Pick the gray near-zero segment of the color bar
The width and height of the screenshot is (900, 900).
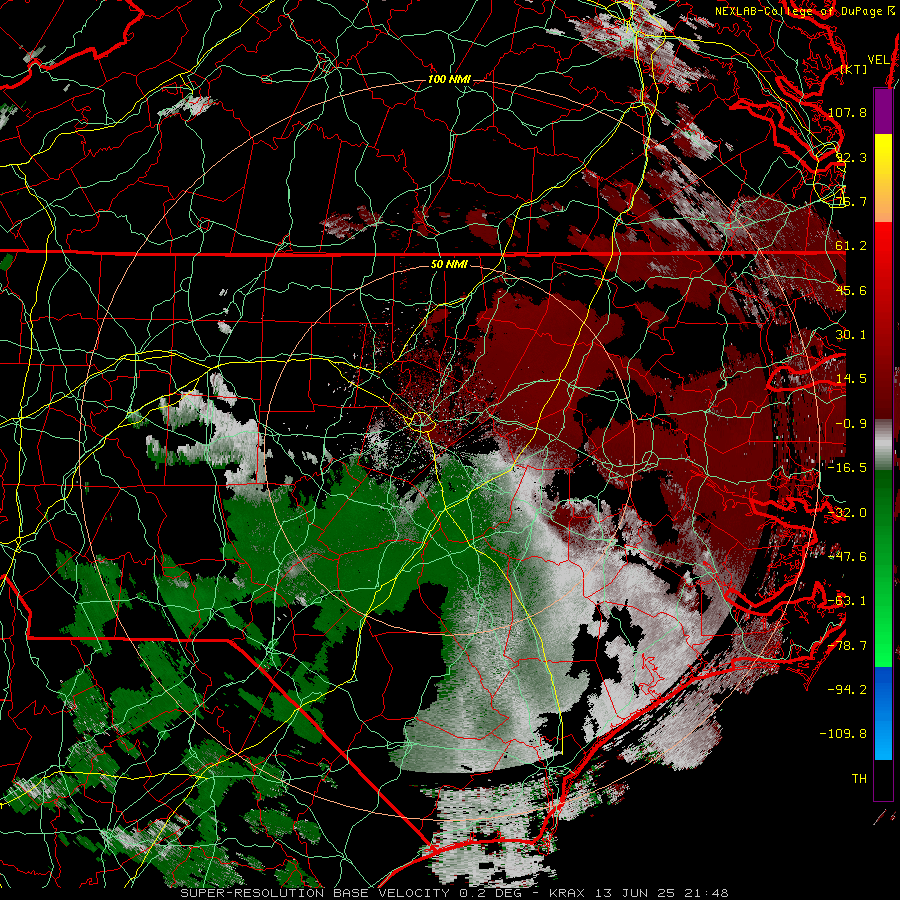(x=883, y=445)
